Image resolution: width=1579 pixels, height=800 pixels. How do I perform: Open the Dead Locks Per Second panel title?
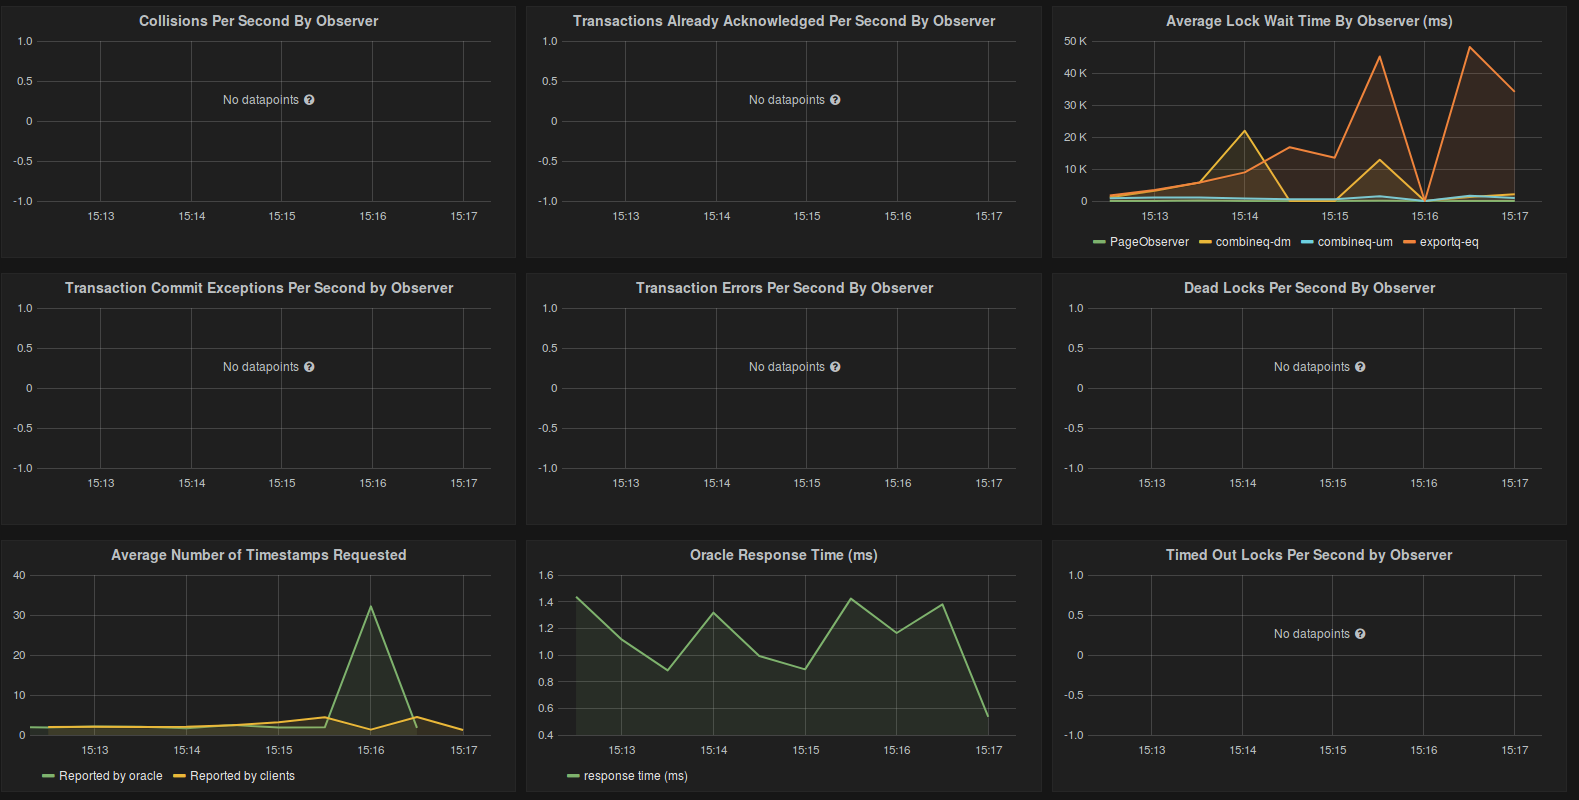[1308, 288]
